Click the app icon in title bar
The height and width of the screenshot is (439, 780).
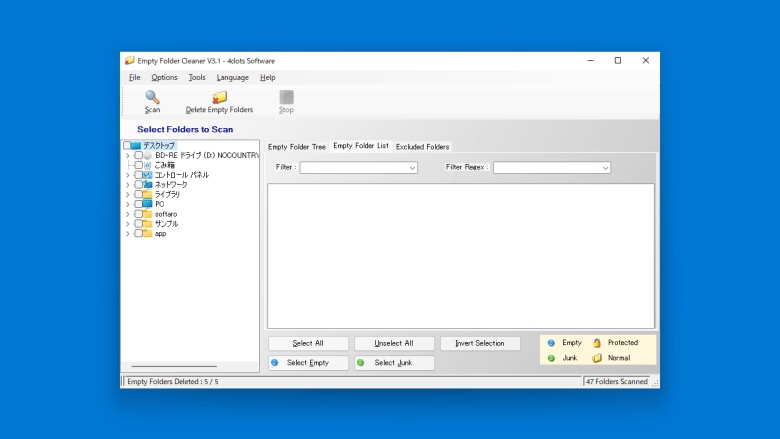coord(130,61)
